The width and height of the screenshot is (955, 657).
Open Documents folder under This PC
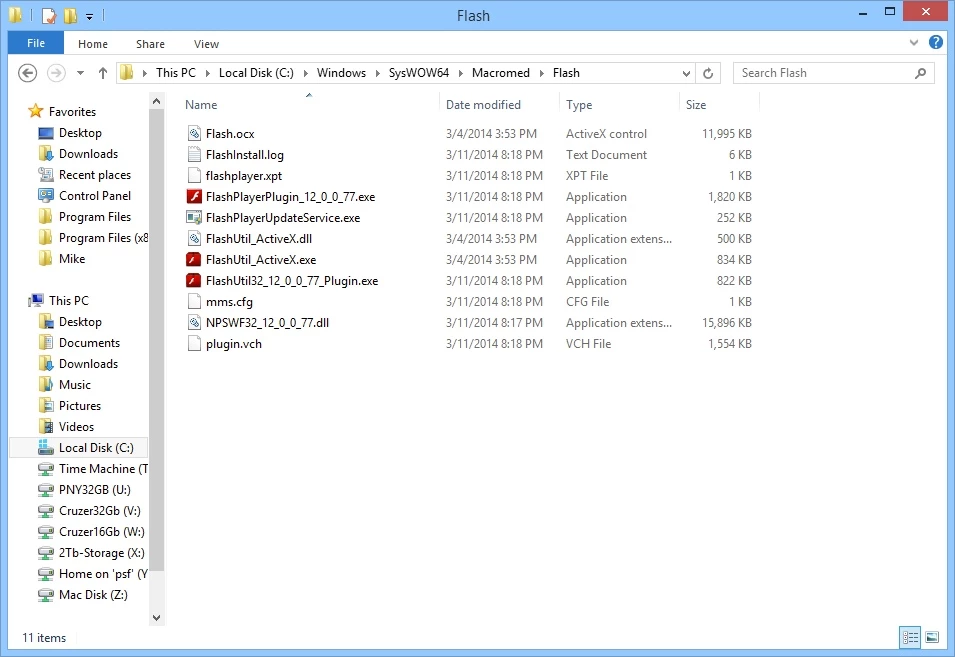79,343
